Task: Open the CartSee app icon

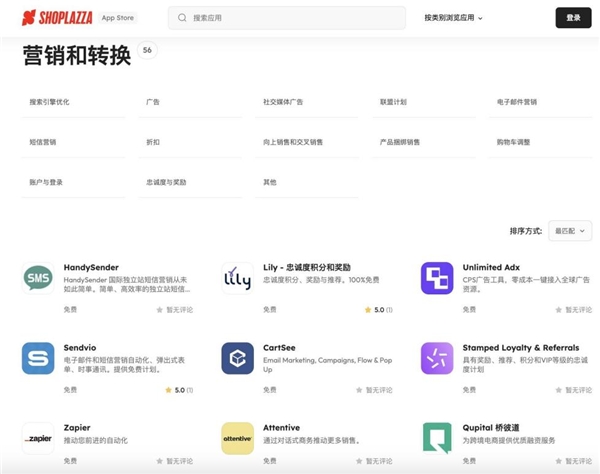Action: [237, 358]
